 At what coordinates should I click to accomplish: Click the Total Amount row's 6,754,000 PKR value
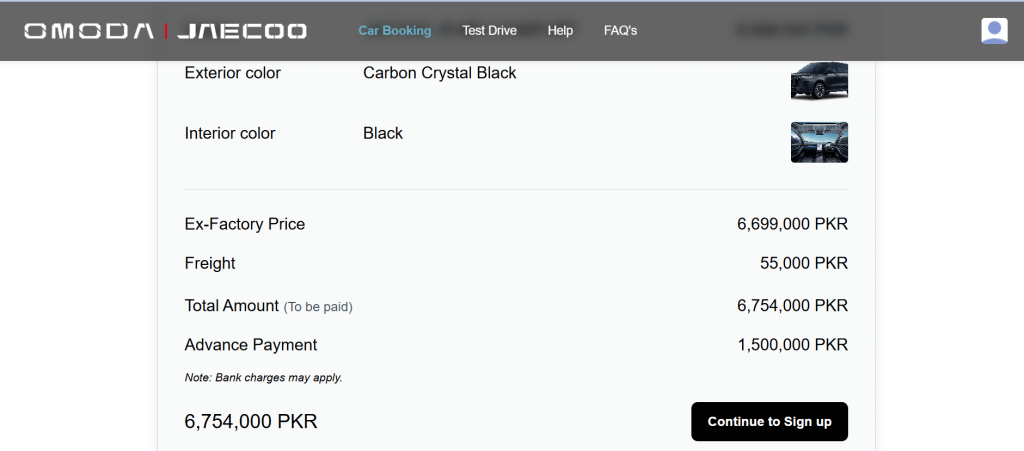pyautogui.click(x=792, y=305)
